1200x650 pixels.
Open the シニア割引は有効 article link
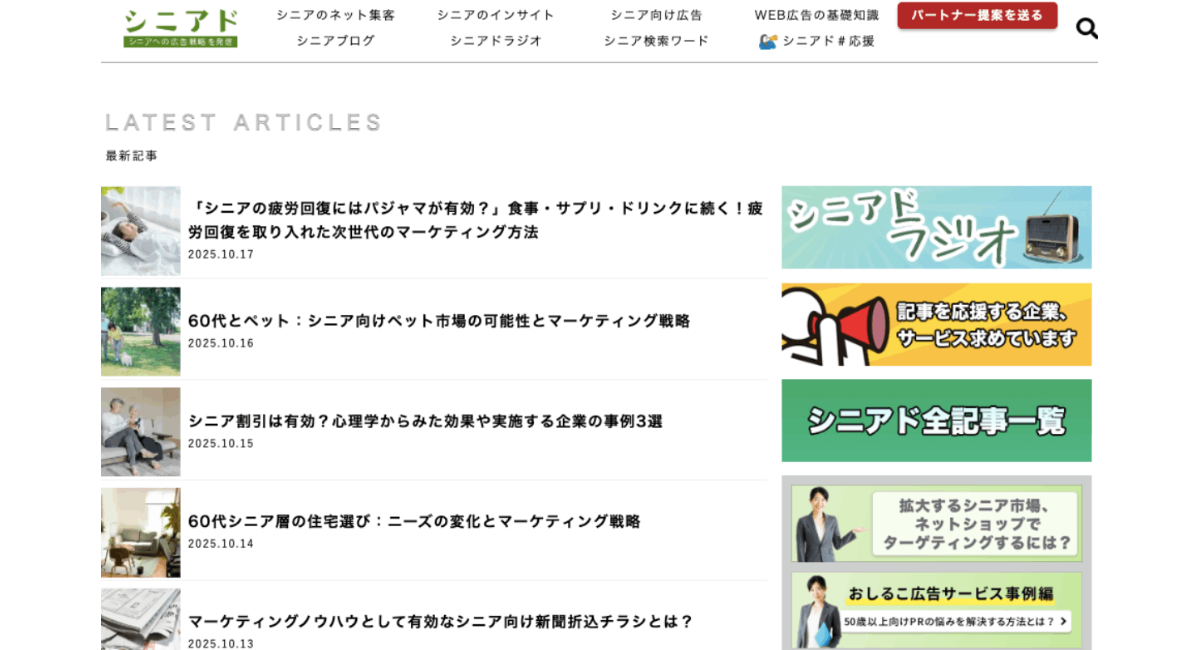[425, 422]
